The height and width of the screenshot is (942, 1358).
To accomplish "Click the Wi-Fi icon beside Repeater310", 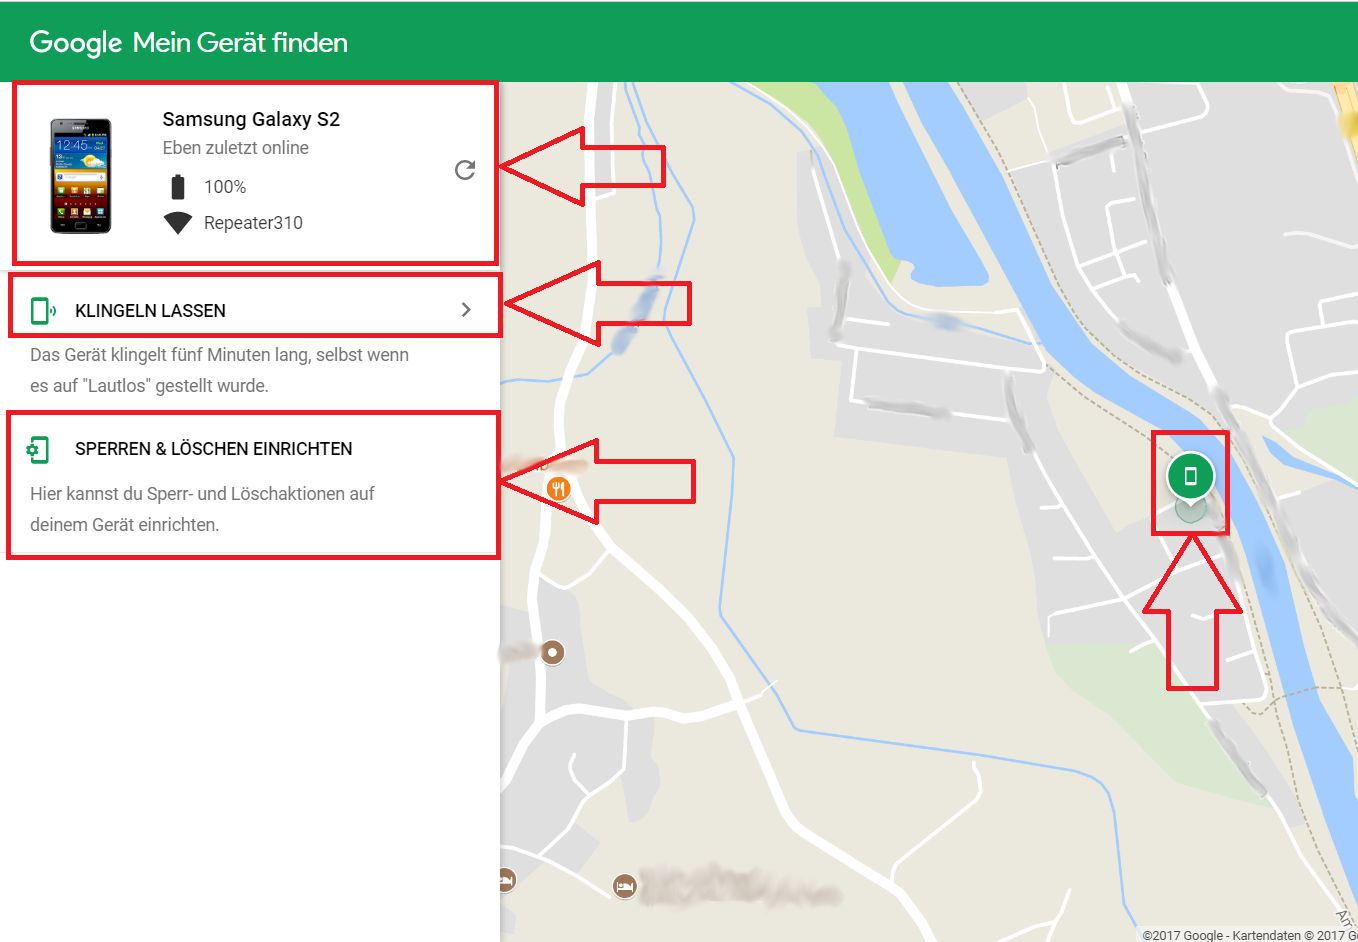I will [178, 223].
